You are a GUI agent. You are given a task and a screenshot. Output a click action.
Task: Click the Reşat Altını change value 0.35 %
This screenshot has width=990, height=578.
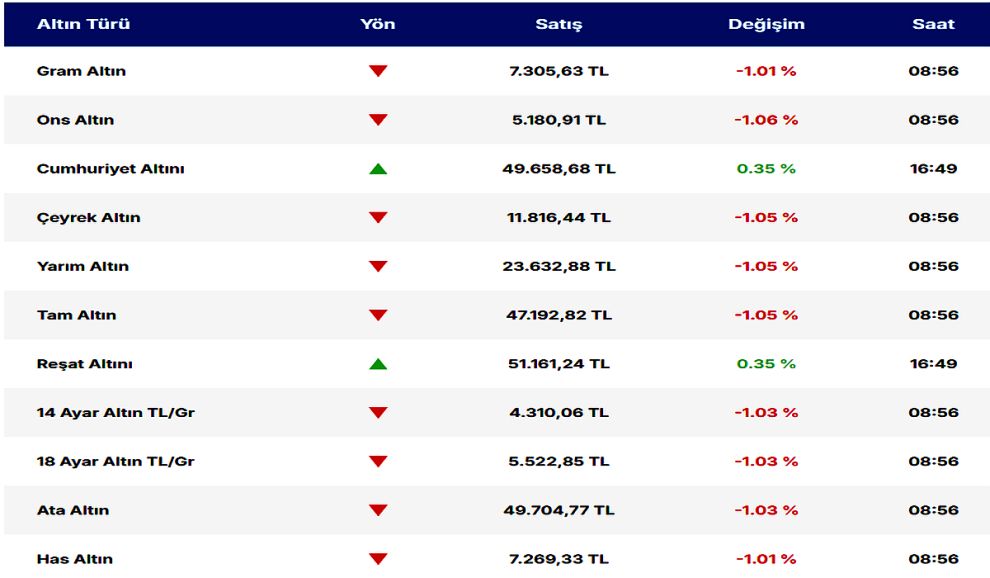click(766, 364)
